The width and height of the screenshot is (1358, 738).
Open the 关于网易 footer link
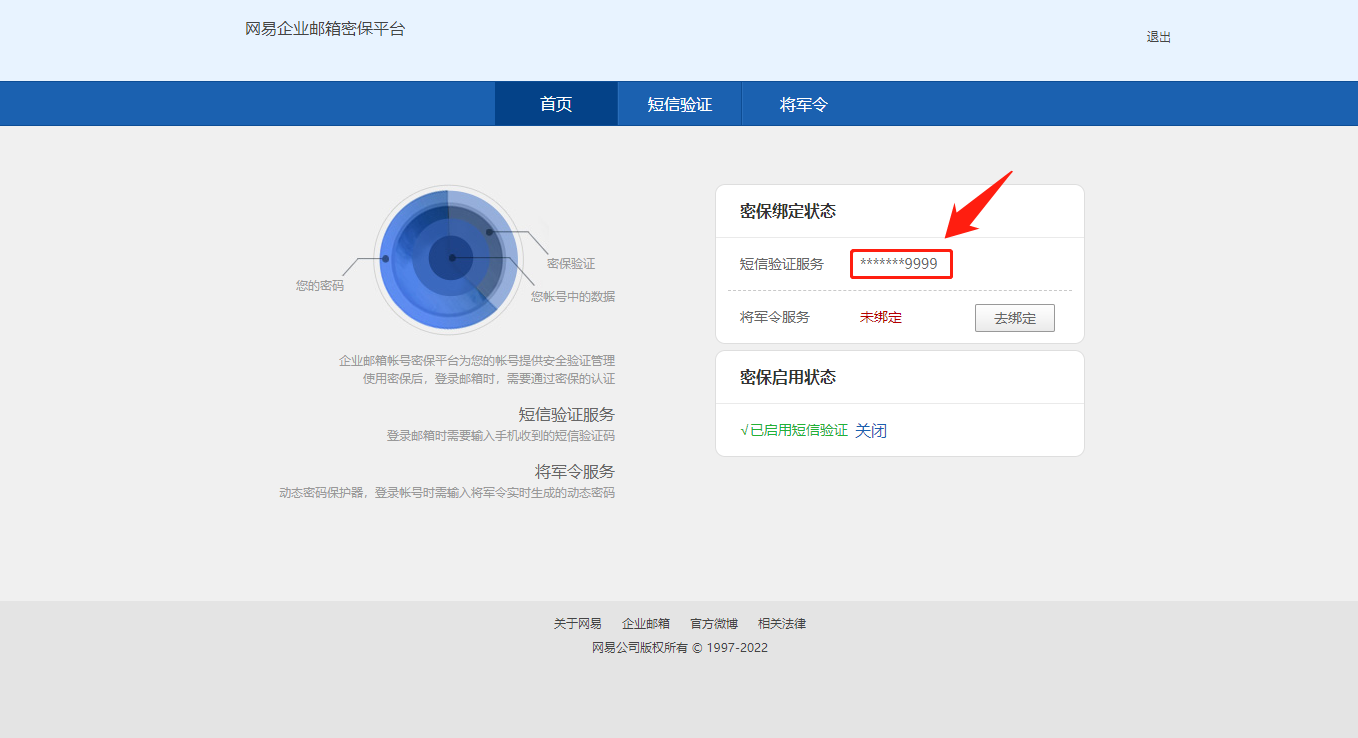coord(578,624)
